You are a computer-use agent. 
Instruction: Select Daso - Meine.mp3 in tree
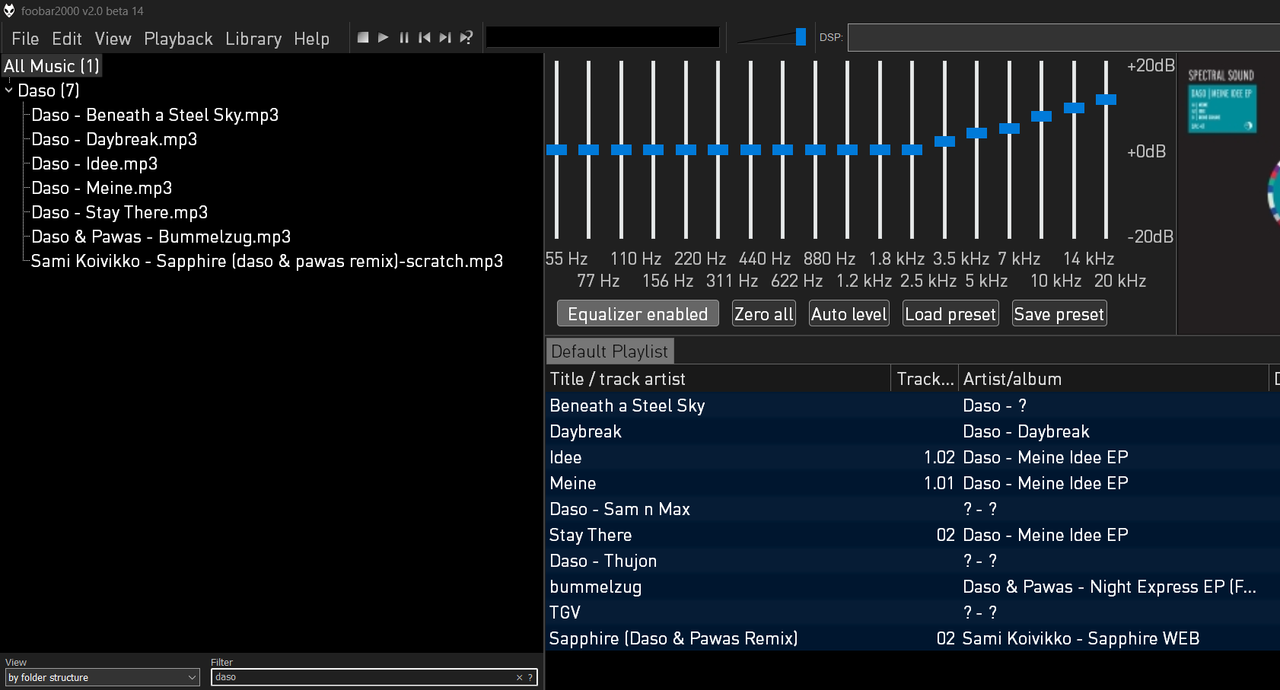101,188
